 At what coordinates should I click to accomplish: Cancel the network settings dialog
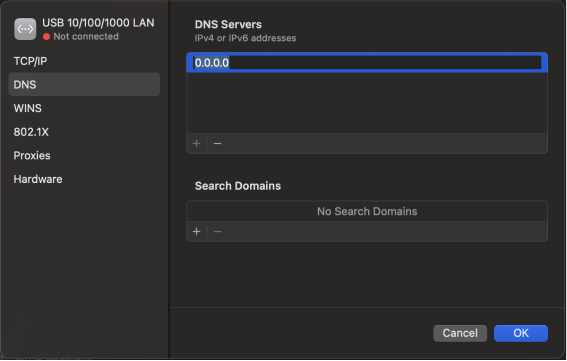tap(460, 333)
